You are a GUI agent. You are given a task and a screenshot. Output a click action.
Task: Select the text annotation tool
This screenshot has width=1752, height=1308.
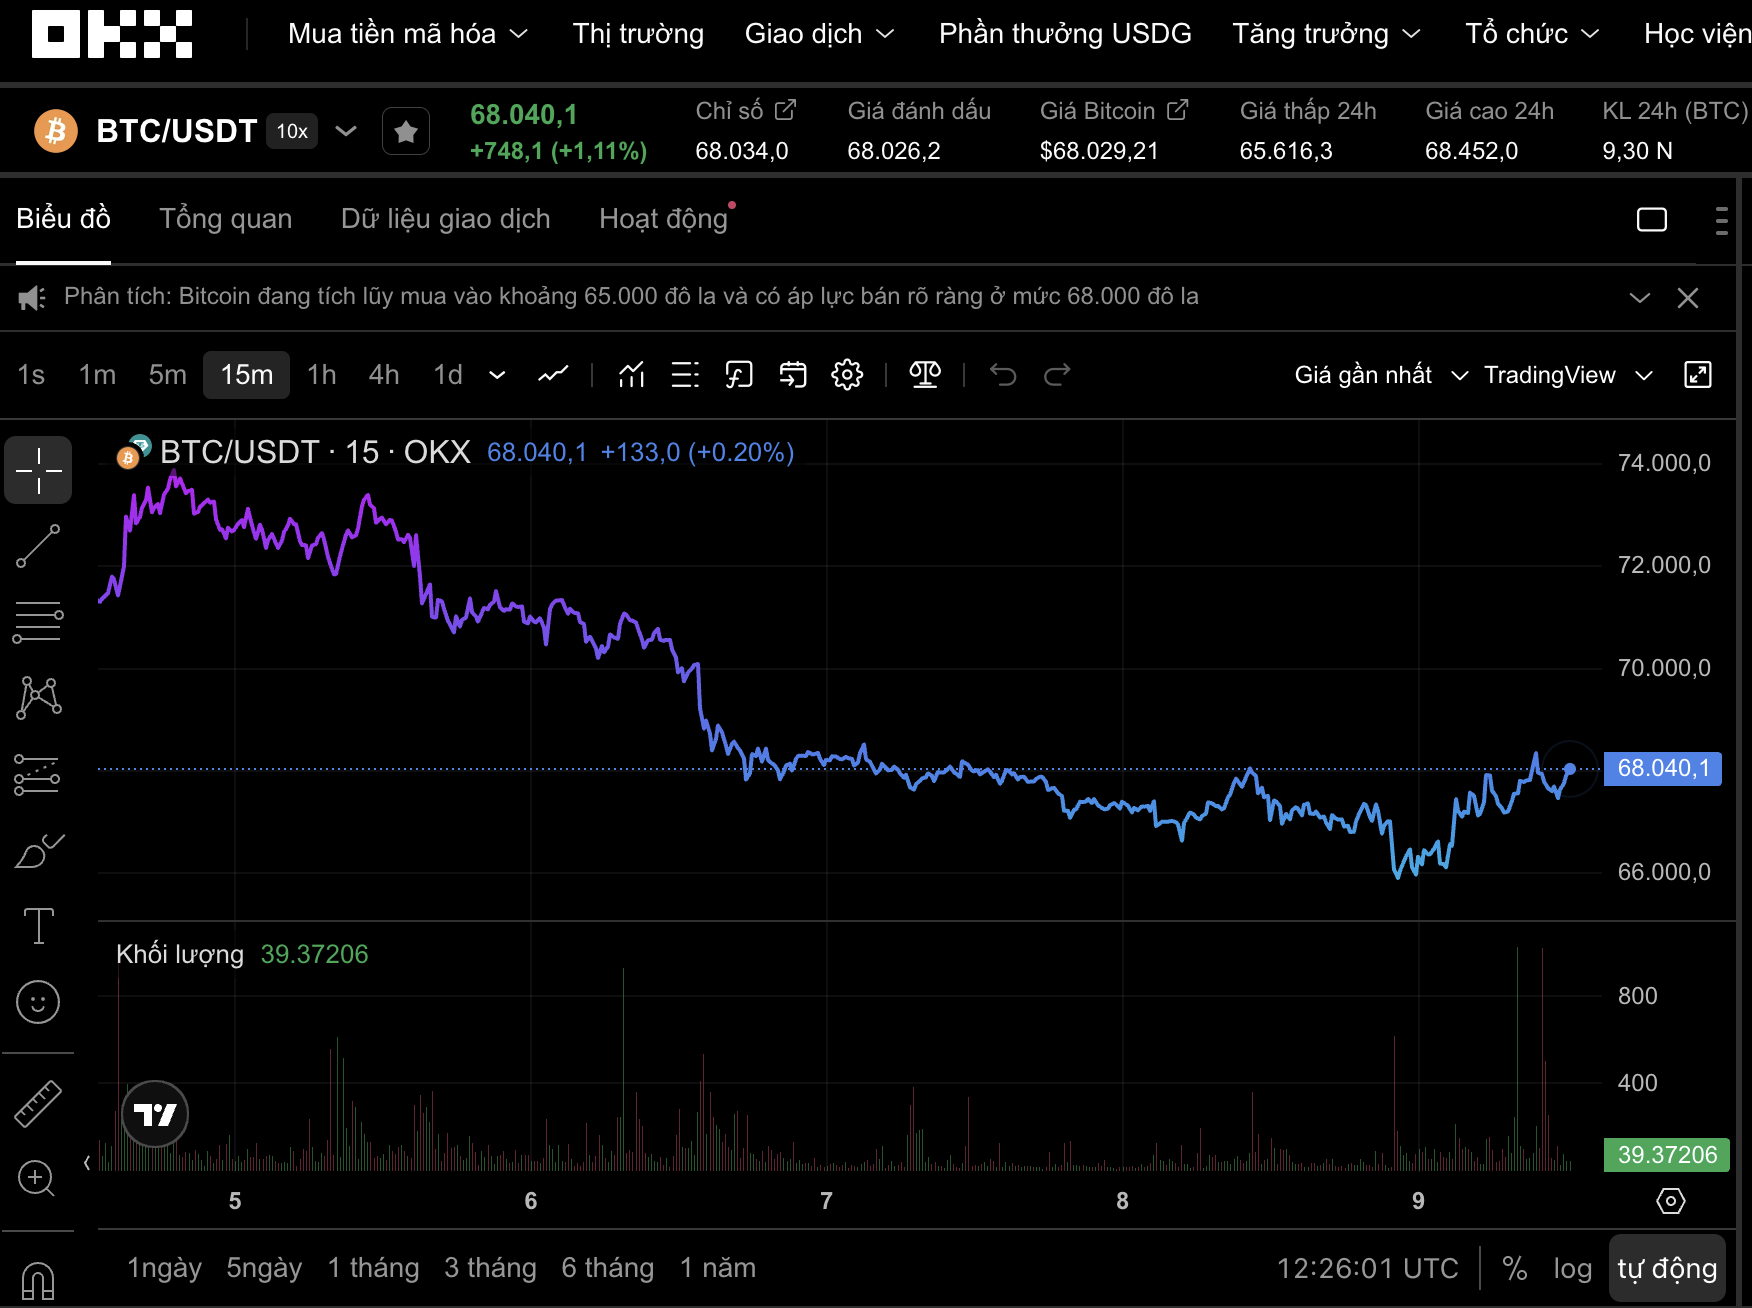click(38, 926)
